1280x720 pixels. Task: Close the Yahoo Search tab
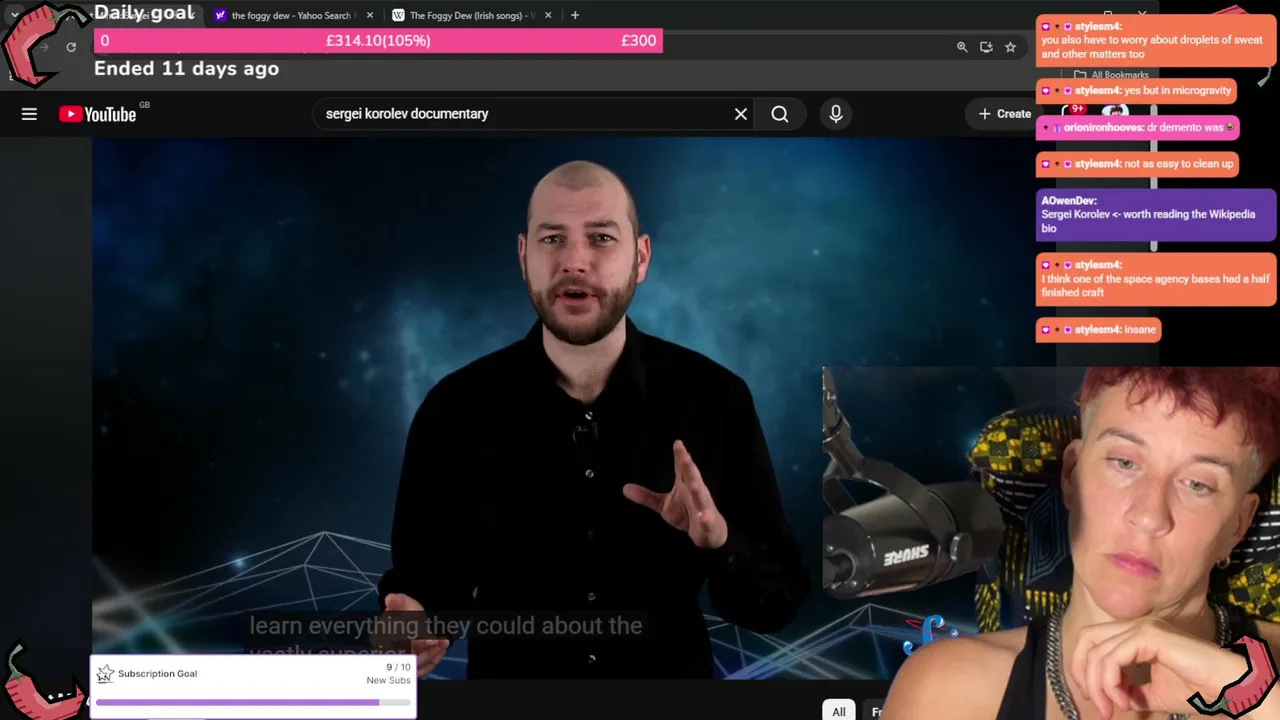(x=370, y=15)
